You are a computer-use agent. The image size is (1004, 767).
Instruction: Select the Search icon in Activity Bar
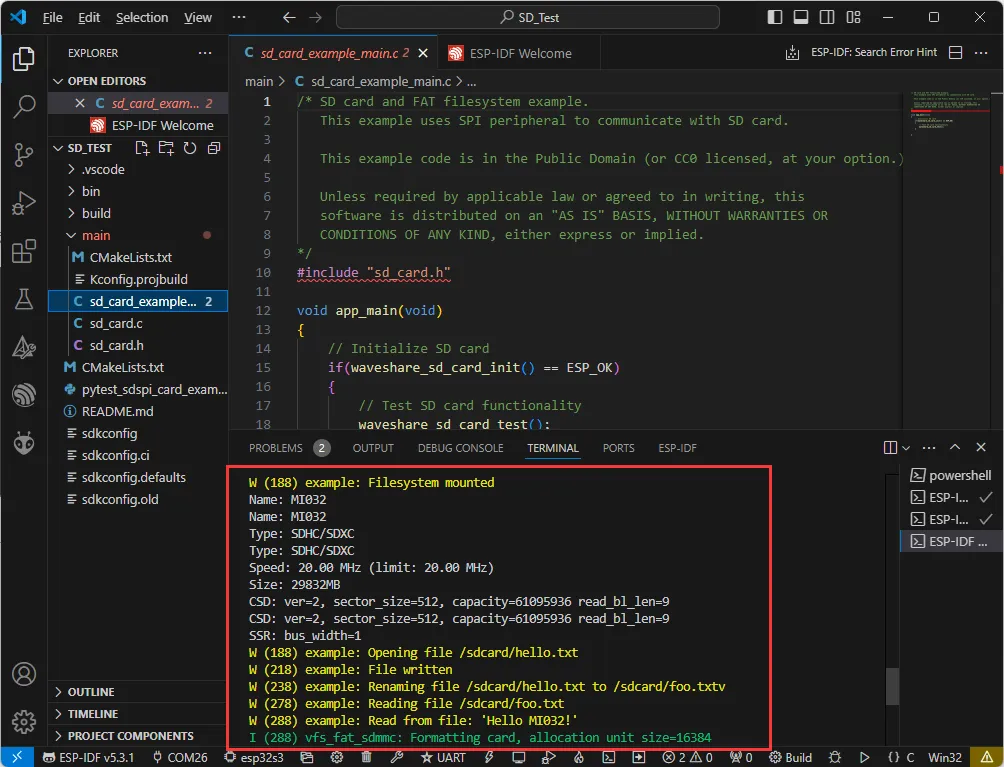(x=23, y=107)
